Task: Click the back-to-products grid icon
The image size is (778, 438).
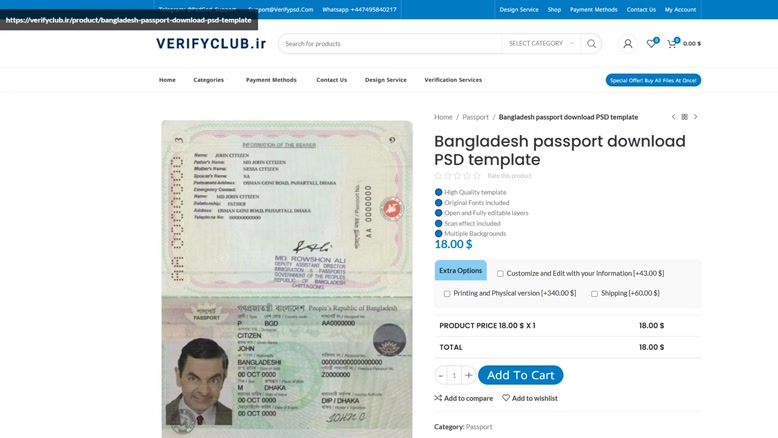Action: coord(684,117)
